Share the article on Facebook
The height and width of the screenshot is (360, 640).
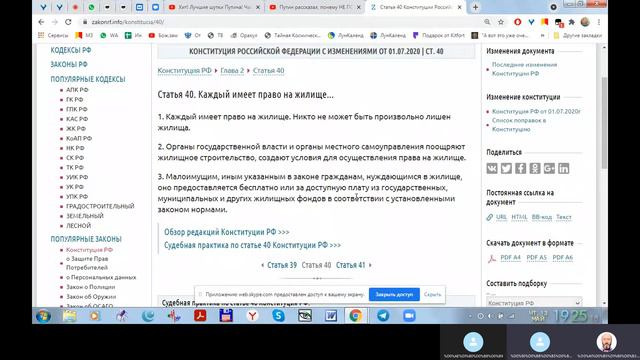520,168
